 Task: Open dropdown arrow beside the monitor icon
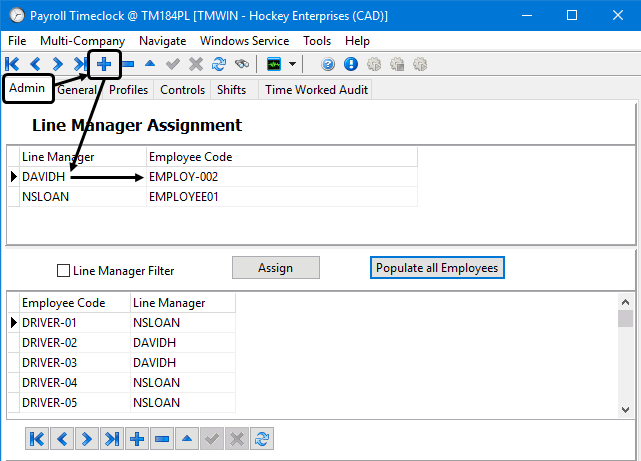[x=292, y=63]
